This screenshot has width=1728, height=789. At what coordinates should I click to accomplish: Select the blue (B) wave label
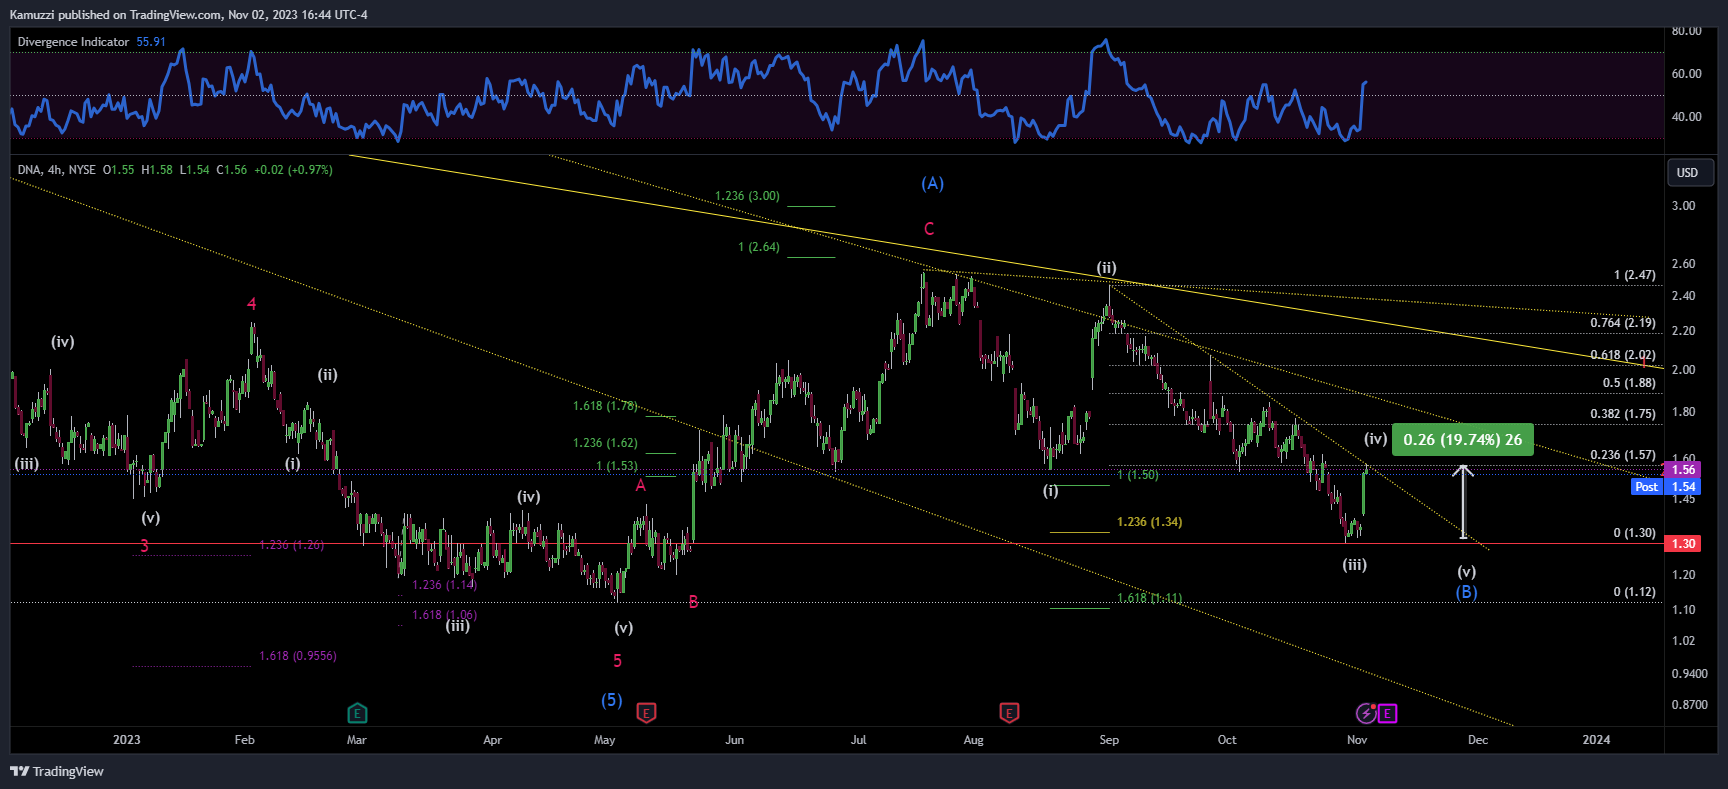pyautogui.click(x=1466, y=592)
